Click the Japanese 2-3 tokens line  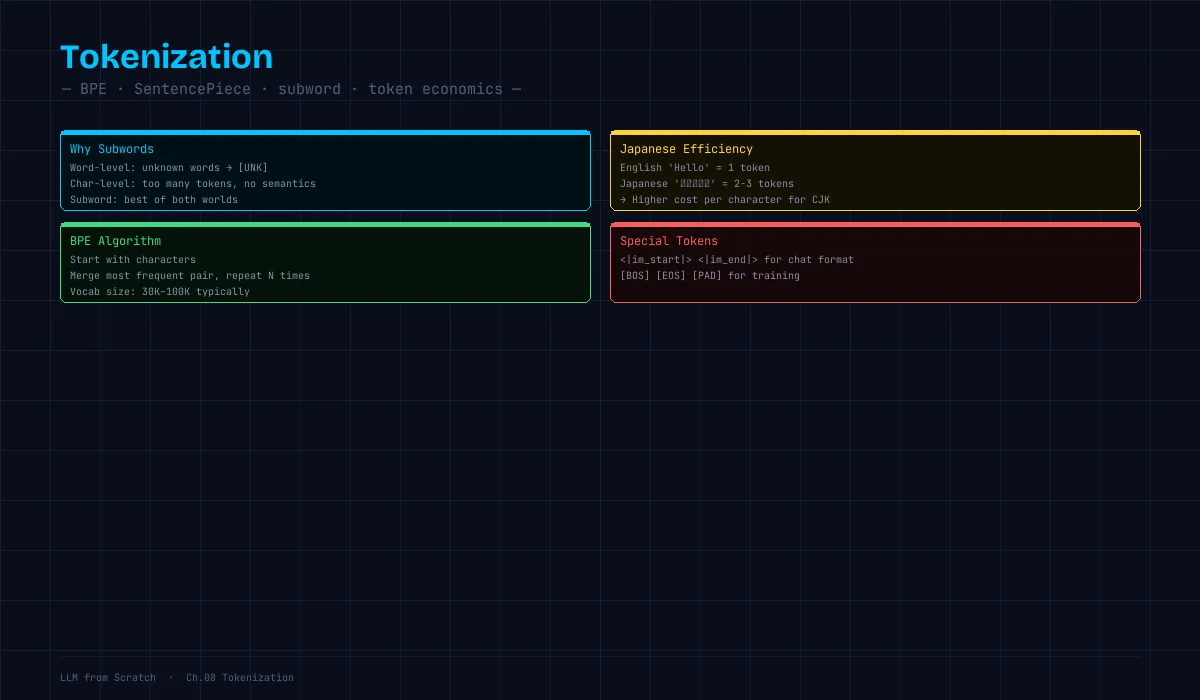pyautogui.click(x=707, y=184)
